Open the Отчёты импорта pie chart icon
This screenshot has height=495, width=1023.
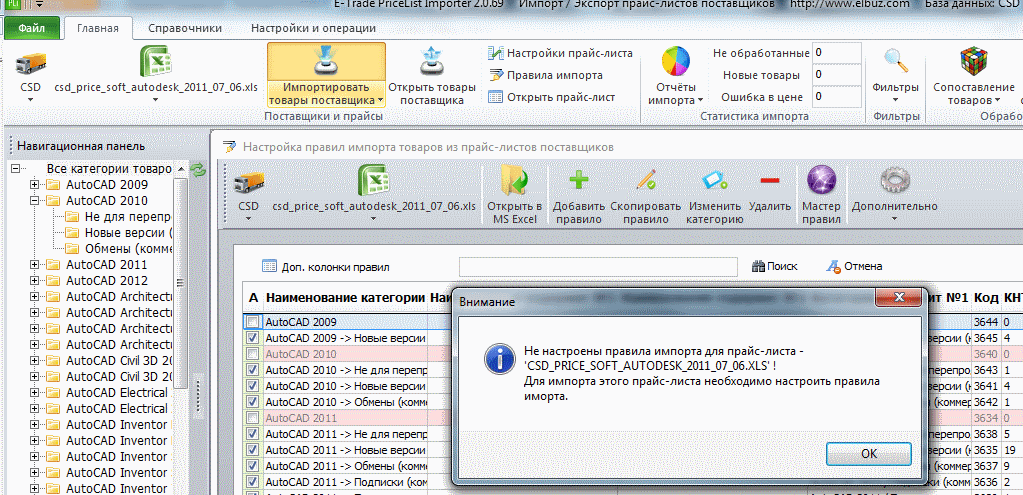pos(676,62)
